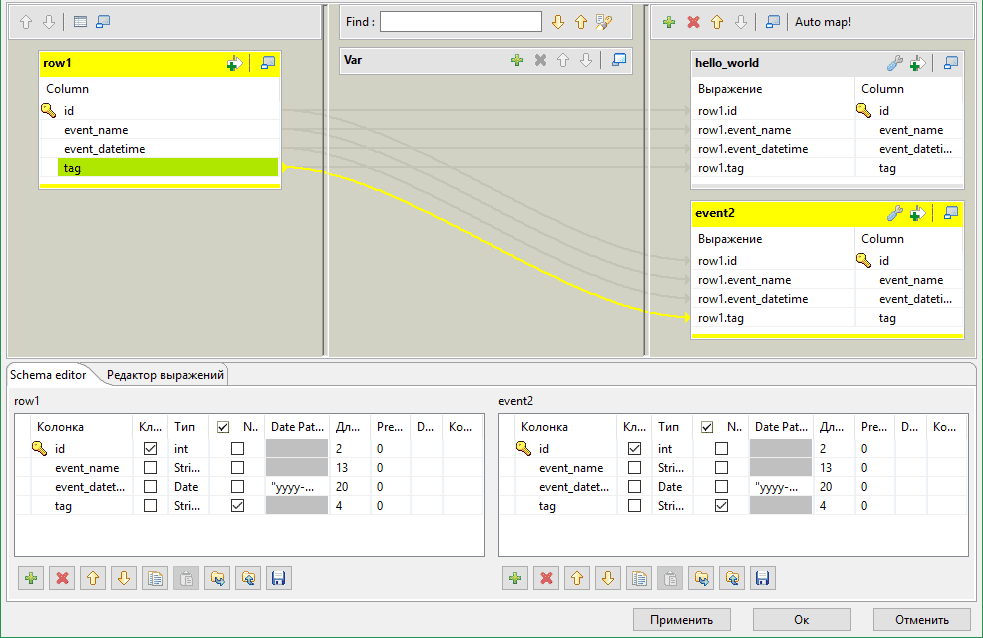Select the Schema editor tab
The height and width of the screenshot is (638, 983).
tap(48, 375)
